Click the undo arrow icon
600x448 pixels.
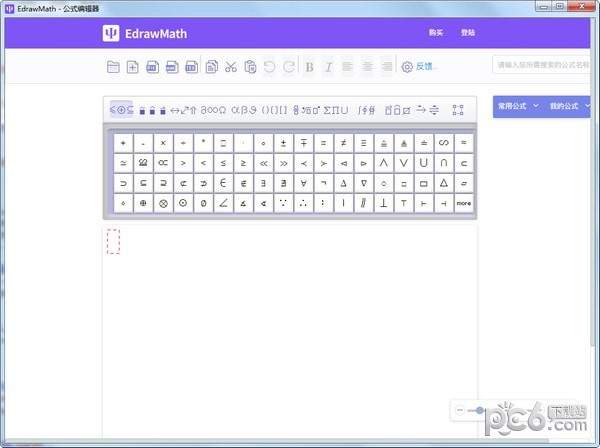269,67
